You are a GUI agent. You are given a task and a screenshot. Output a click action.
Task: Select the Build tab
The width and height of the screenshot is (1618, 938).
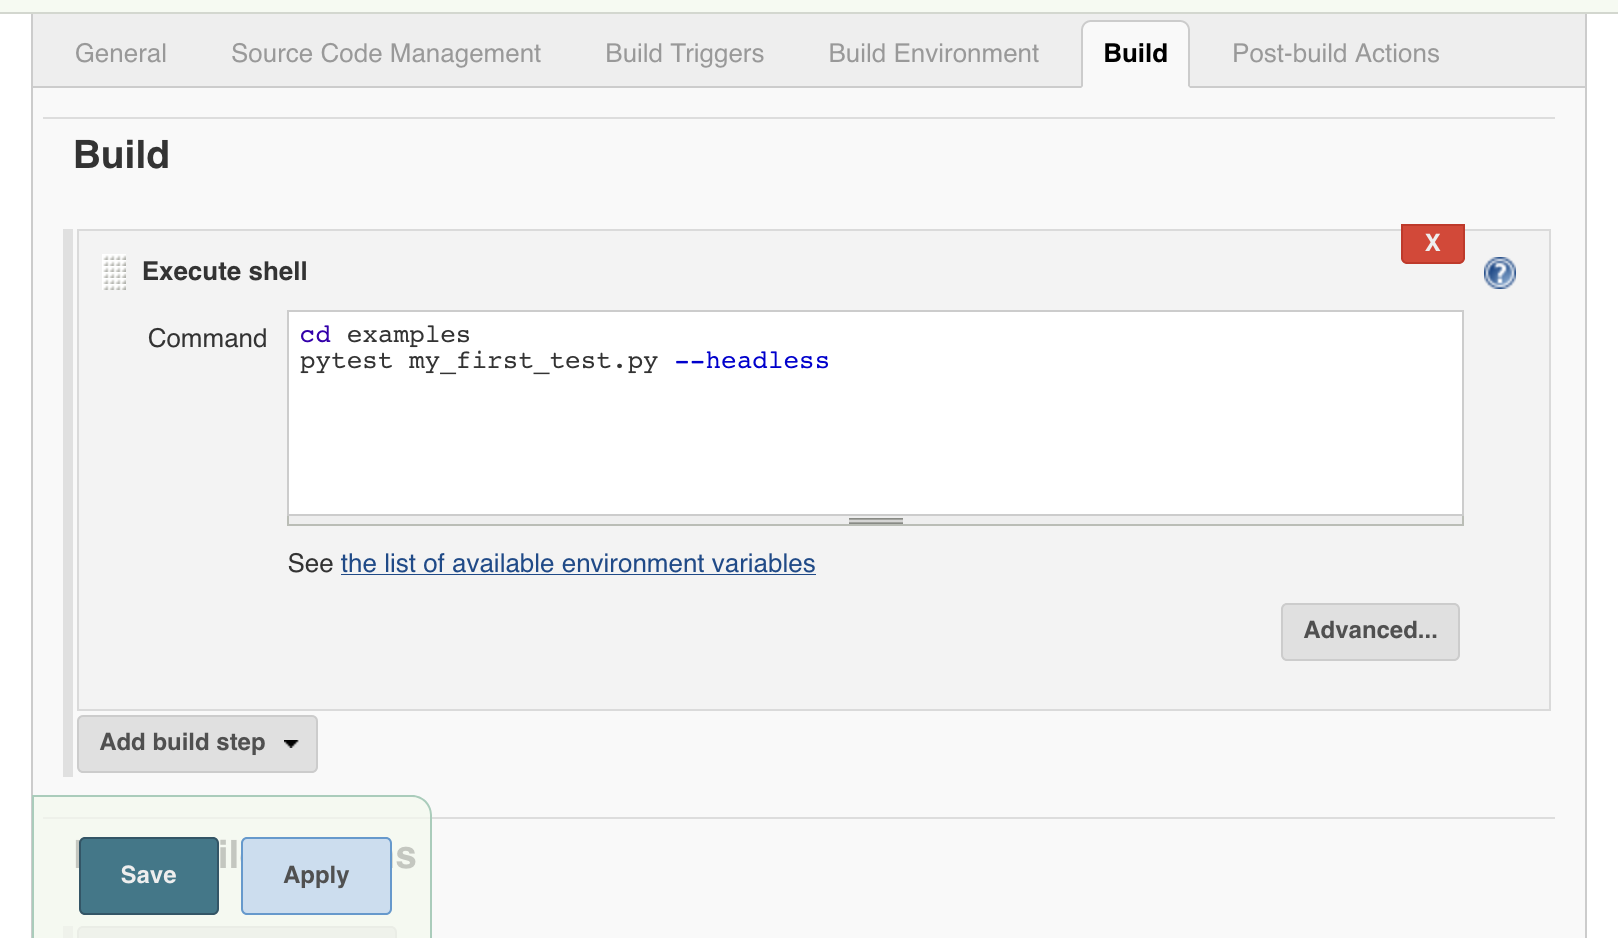[1135, 53]
